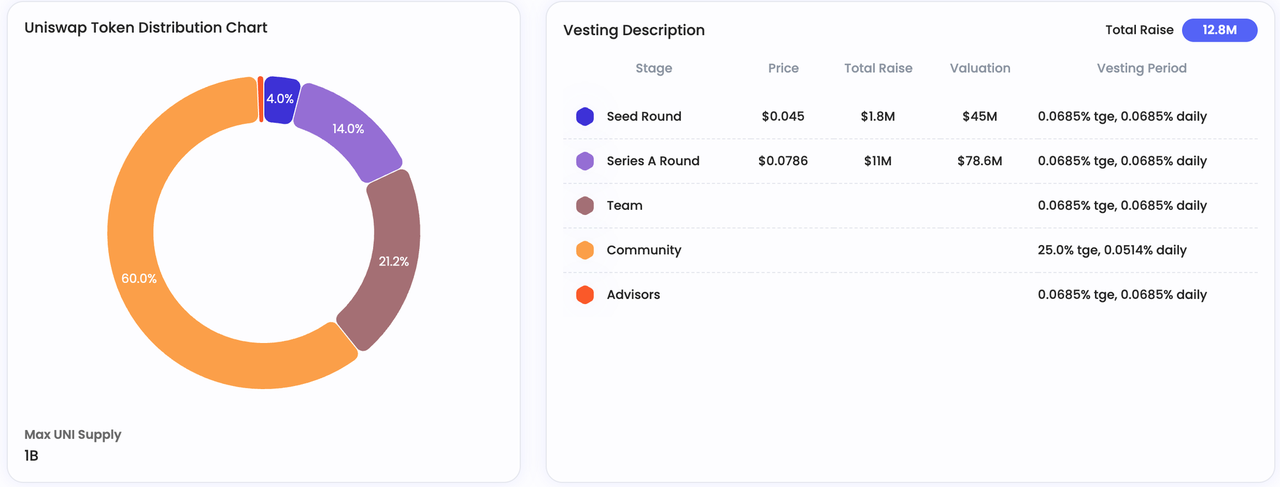Click the Series A $78.6M valuation cell
The height and width of the screenshot is (487, 1280).
click(x=979, y=161)
